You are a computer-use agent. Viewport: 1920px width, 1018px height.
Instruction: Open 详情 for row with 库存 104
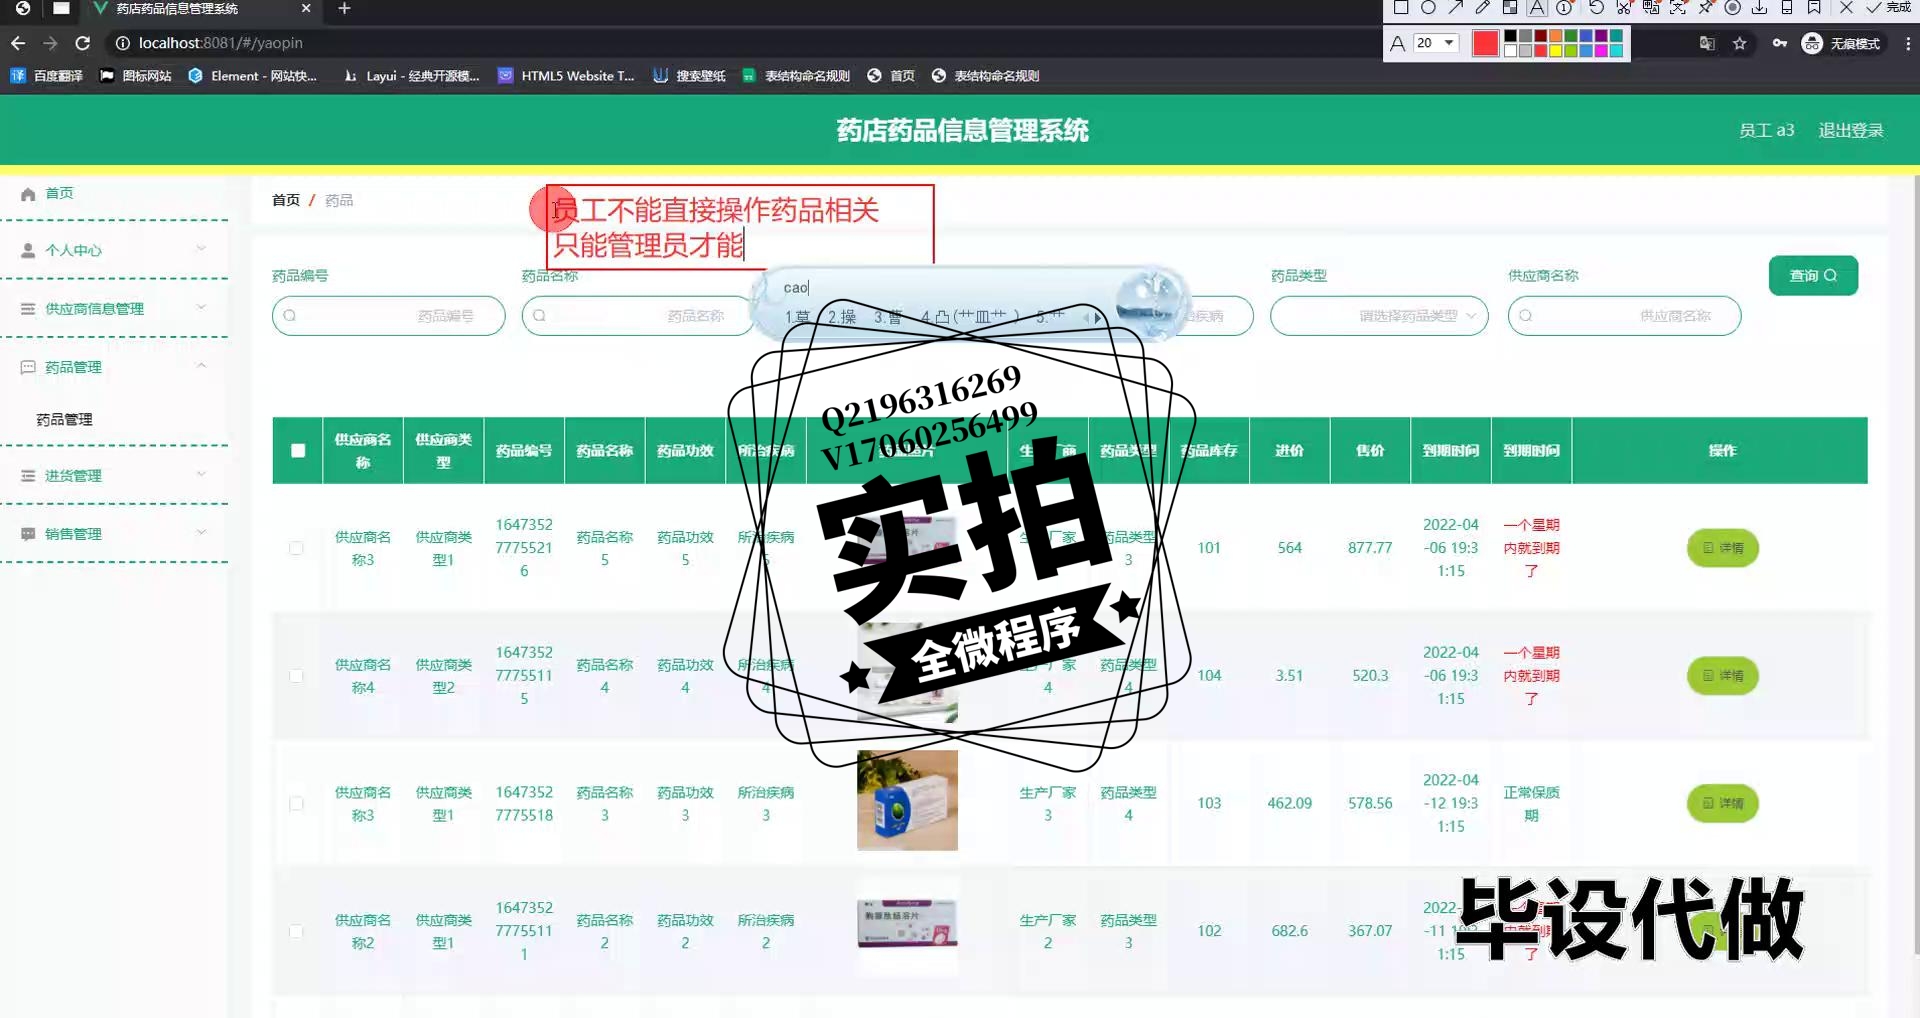point(1722,676)
